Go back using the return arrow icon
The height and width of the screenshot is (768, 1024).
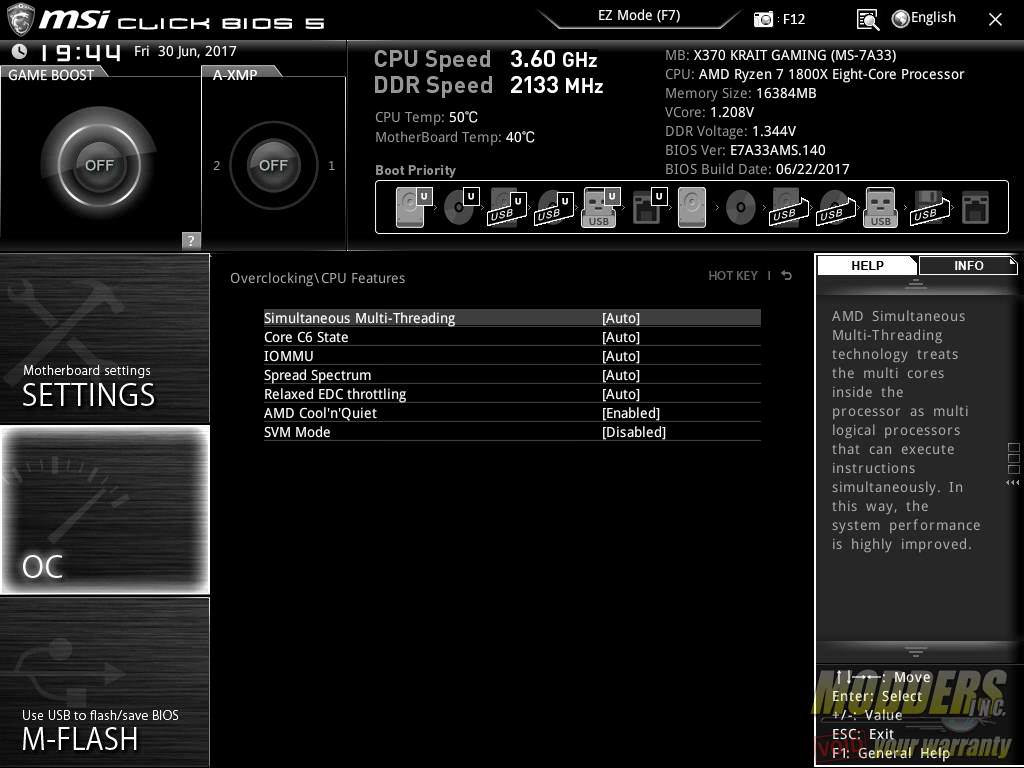click(x=787, y=276)
